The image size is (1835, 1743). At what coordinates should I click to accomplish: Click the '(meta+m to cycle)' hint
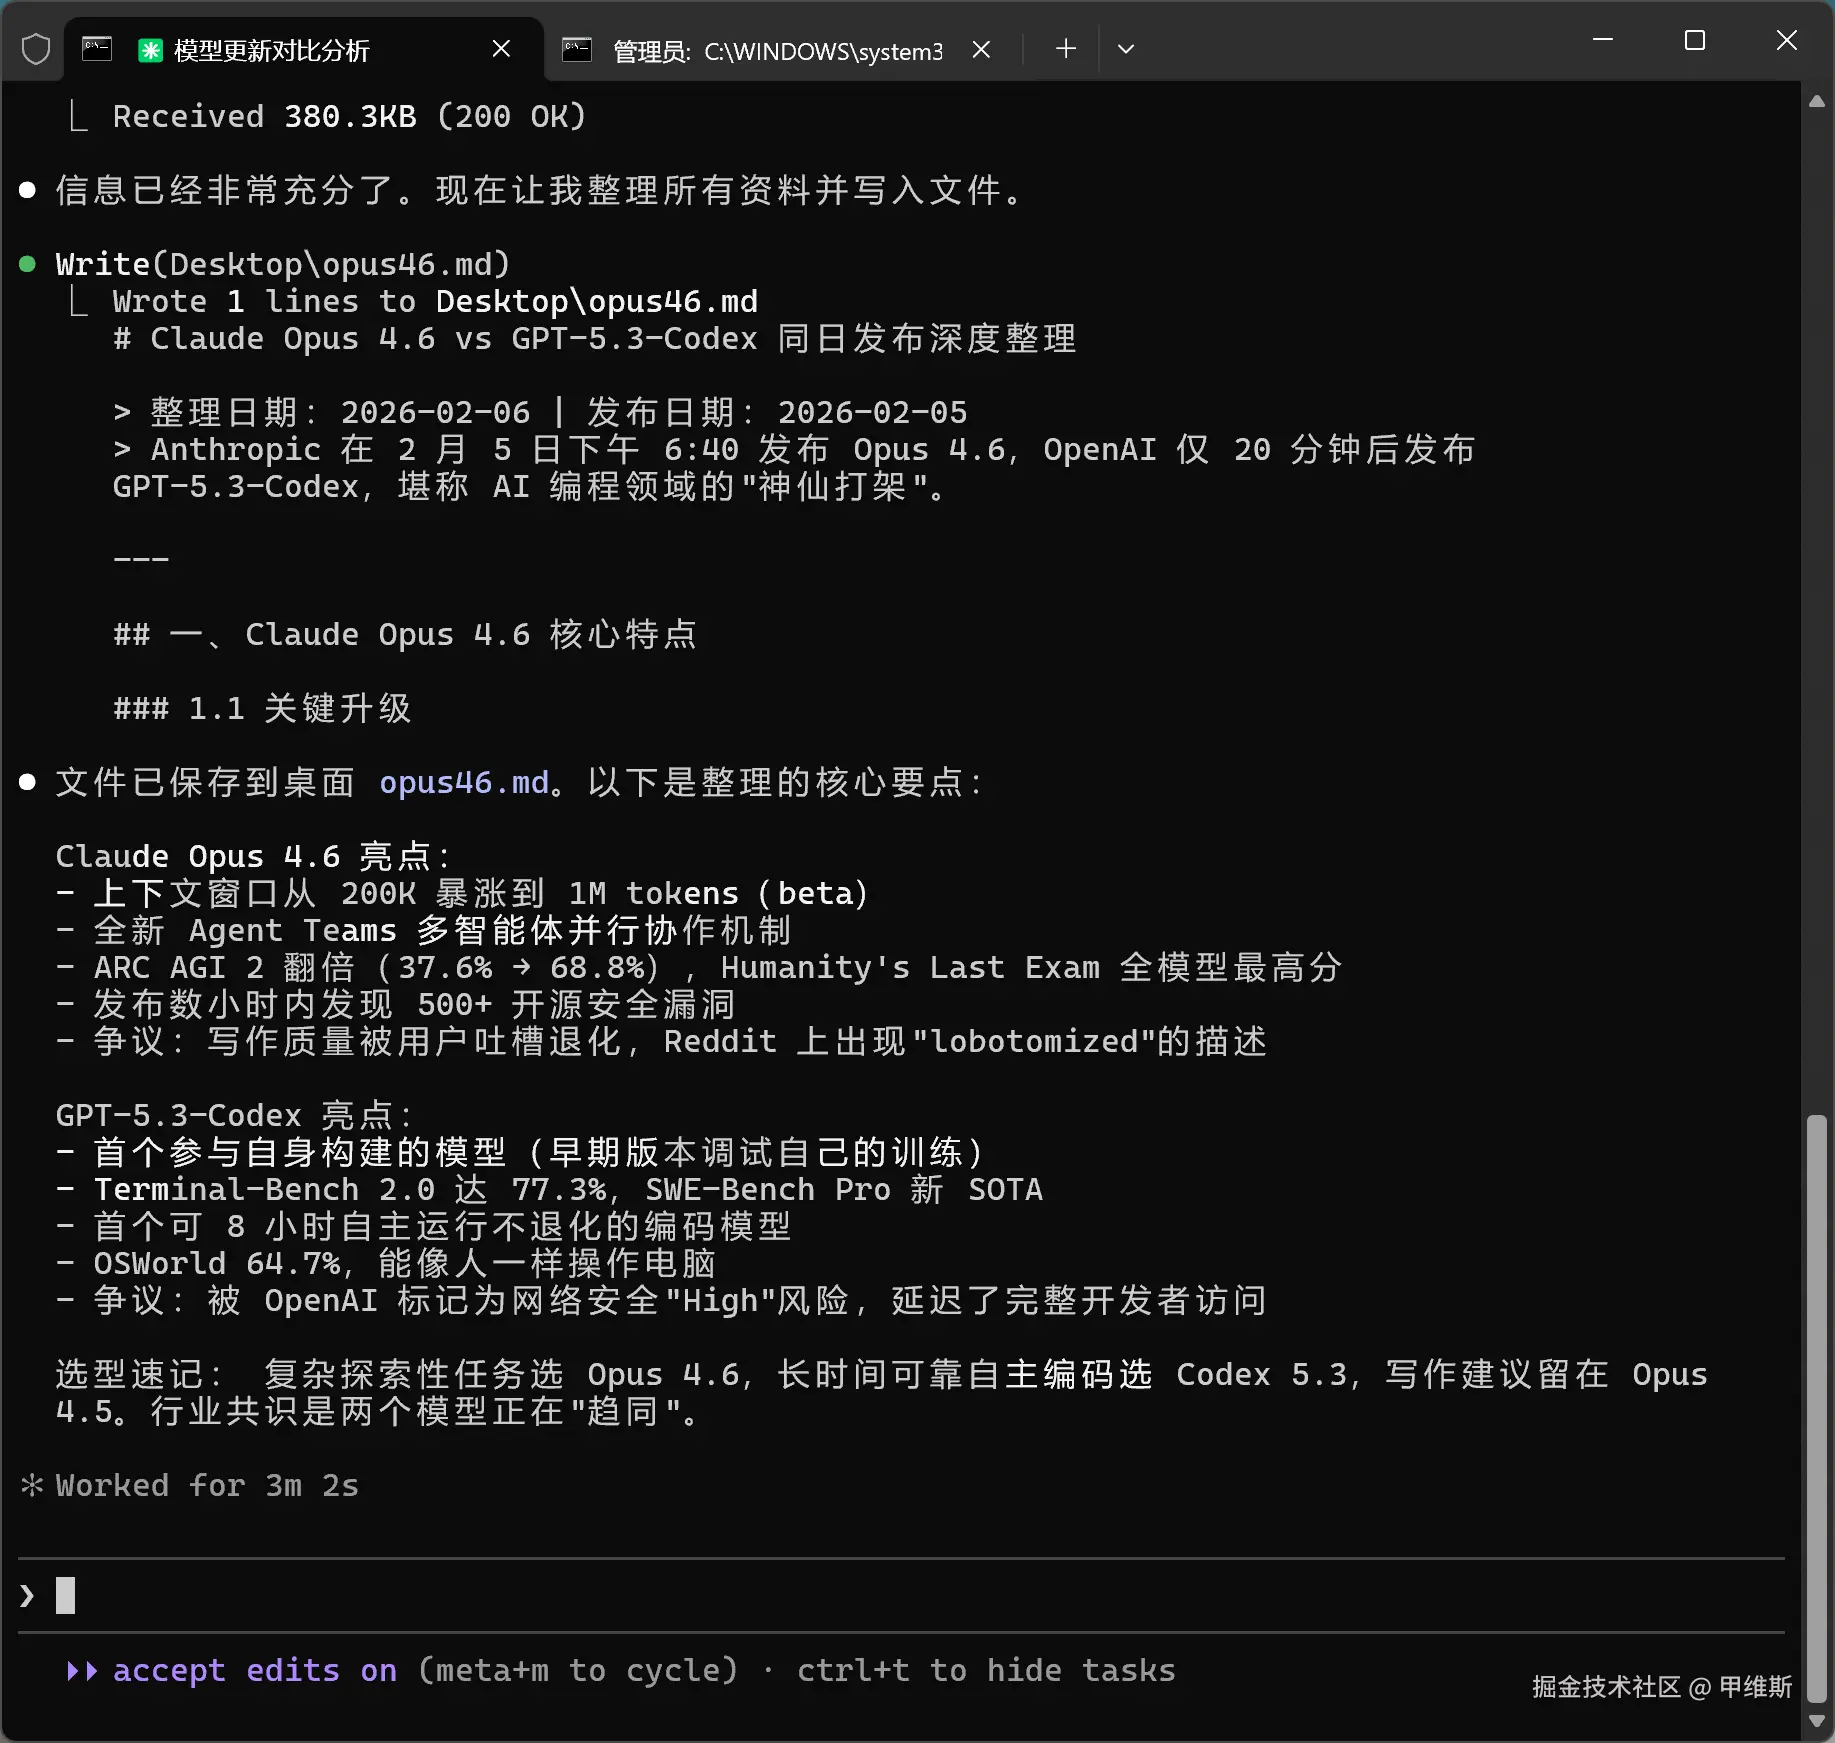point(578,1670)
